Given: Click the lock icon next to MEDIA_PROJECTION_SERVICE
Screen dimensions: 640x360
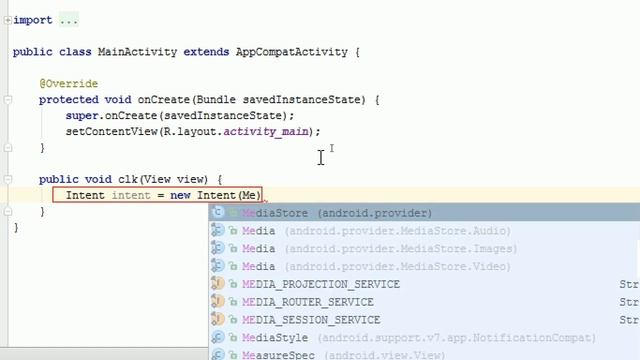Looking at the screenshot, I should pos(233,284).
